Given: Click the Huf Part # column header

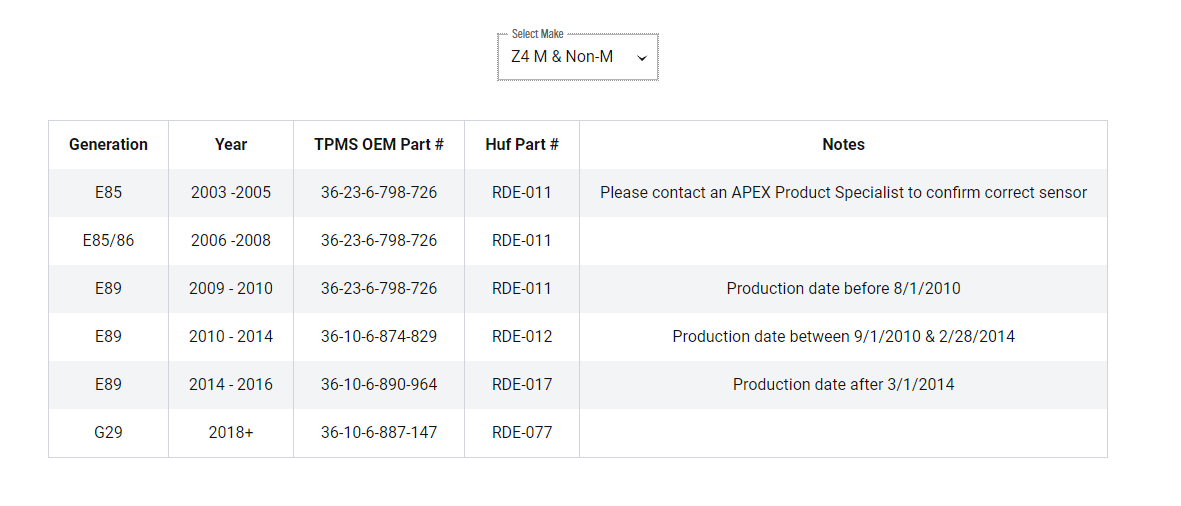Looking at the screenshot, I should click(522, 145).
